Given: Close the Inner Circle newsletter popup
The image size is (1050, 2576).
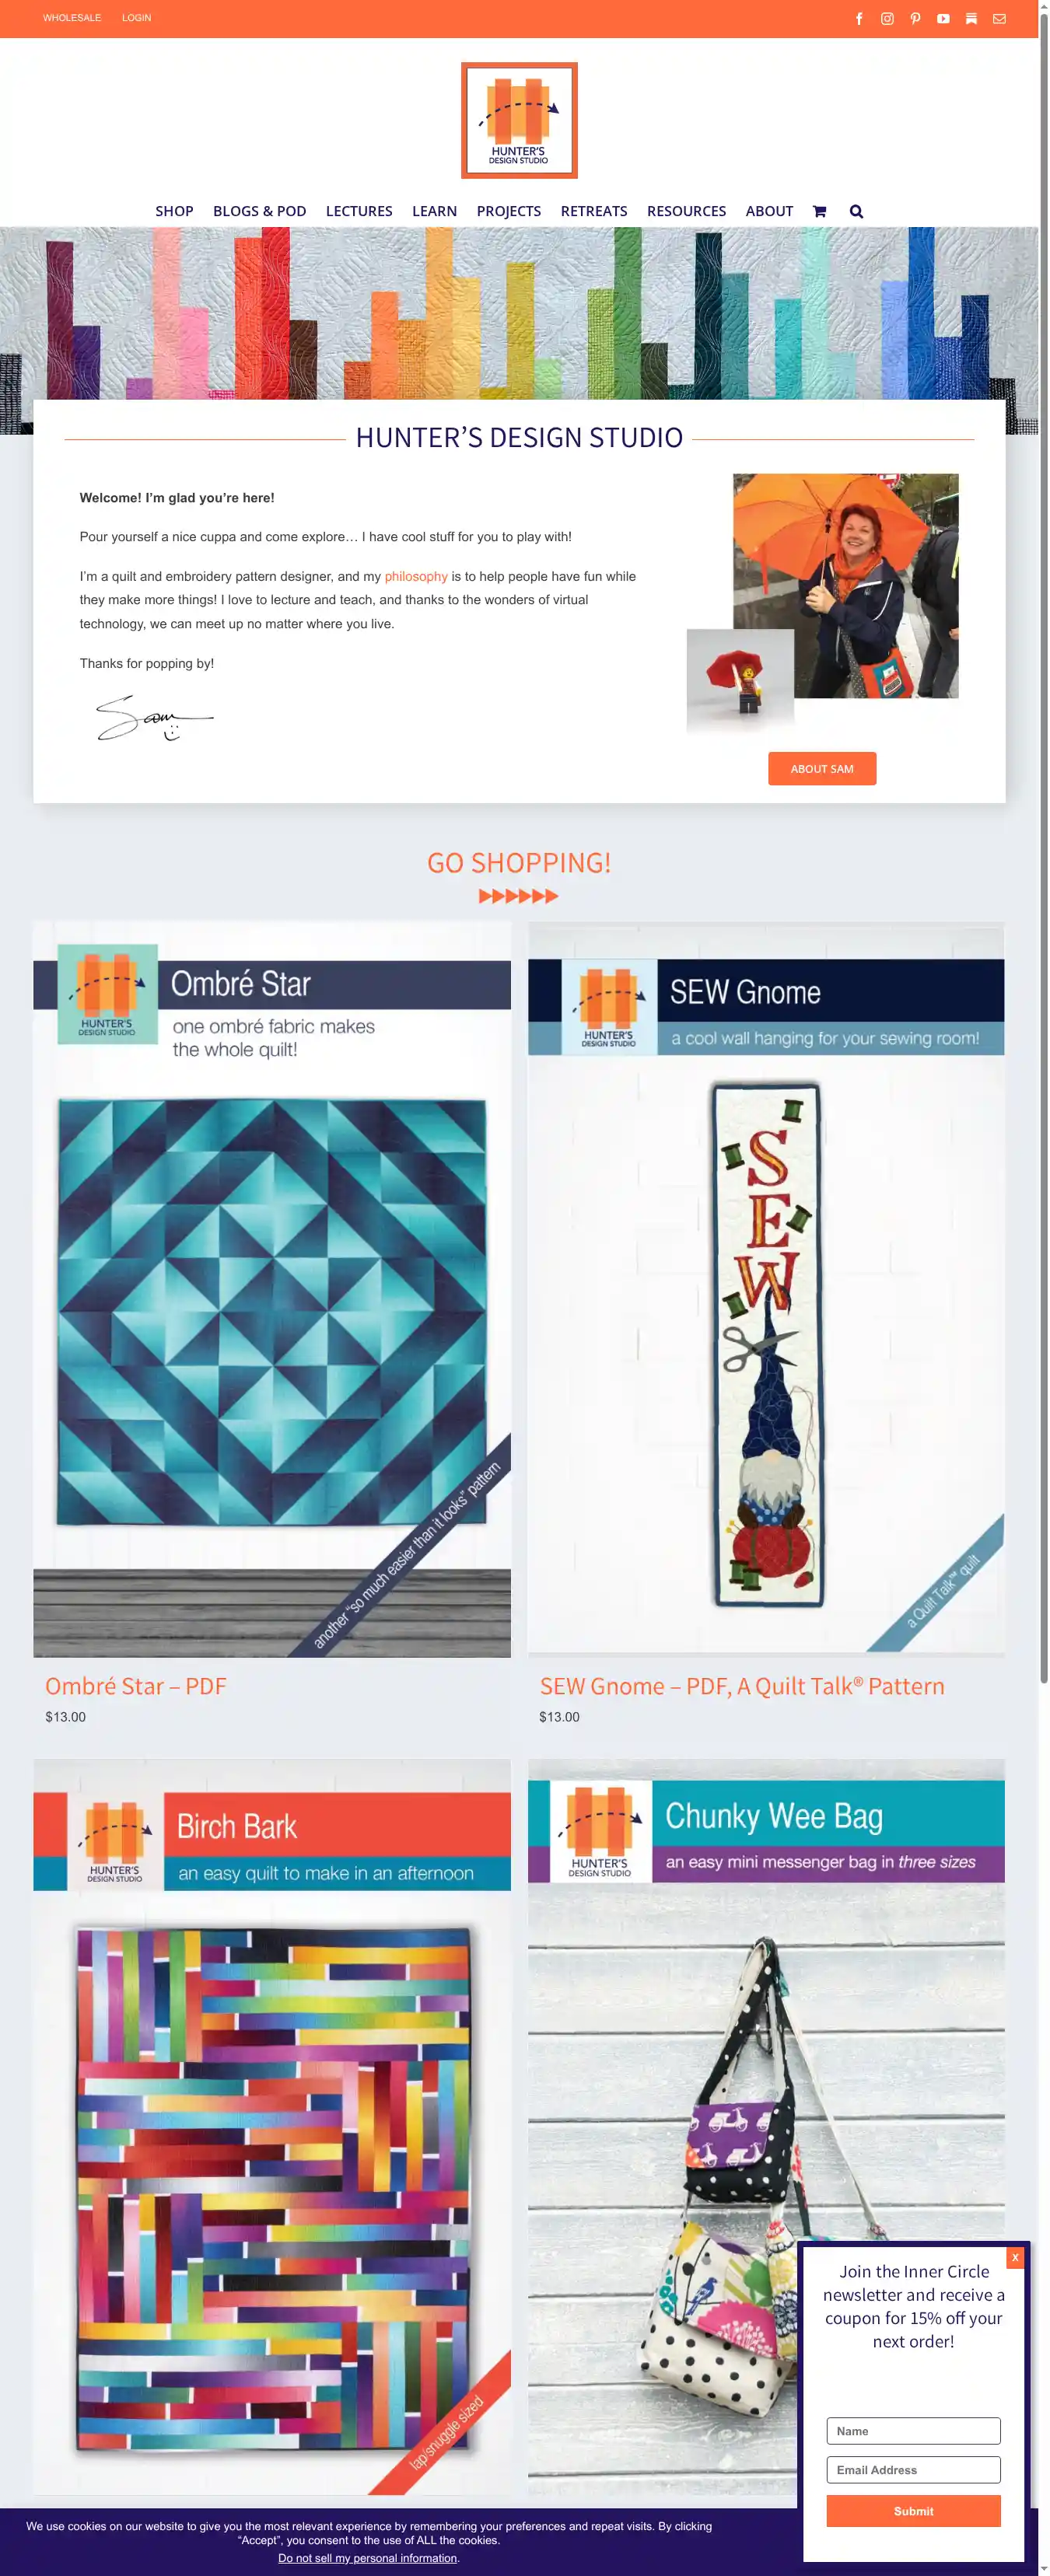Looking at the screenshot, I should (x=1015, y=2257).
